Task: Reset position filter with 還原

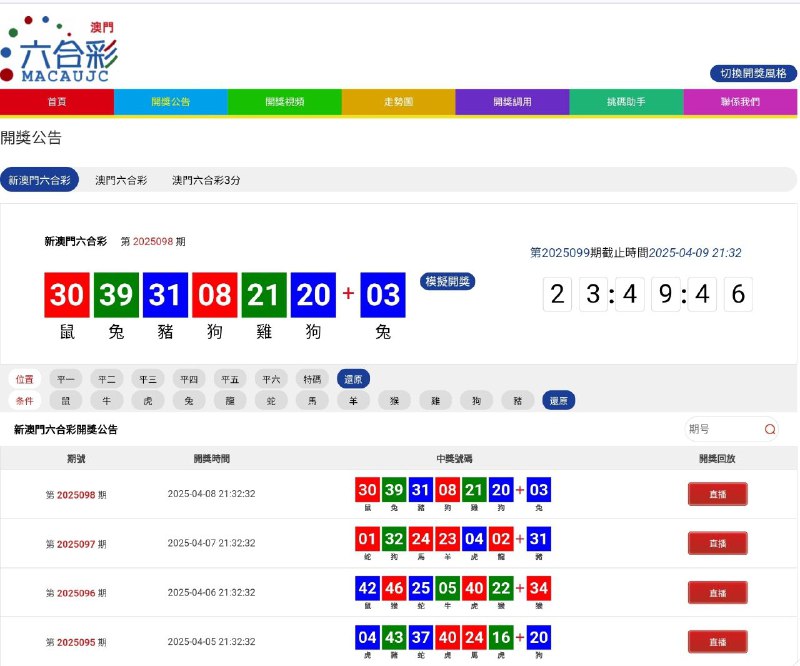Action: (353, 379)
